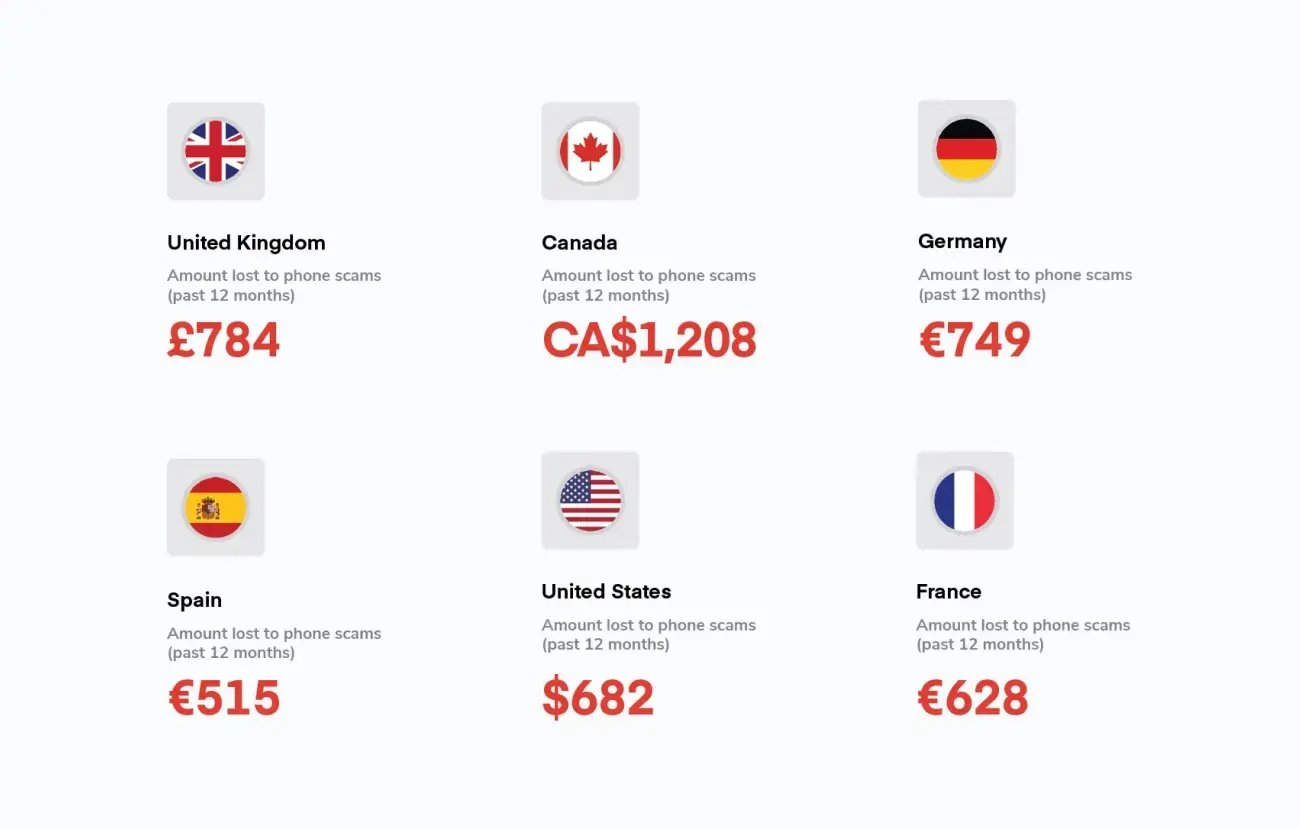Click the €628 amount figure
The image size is (1300, 829).
(972, 697)
